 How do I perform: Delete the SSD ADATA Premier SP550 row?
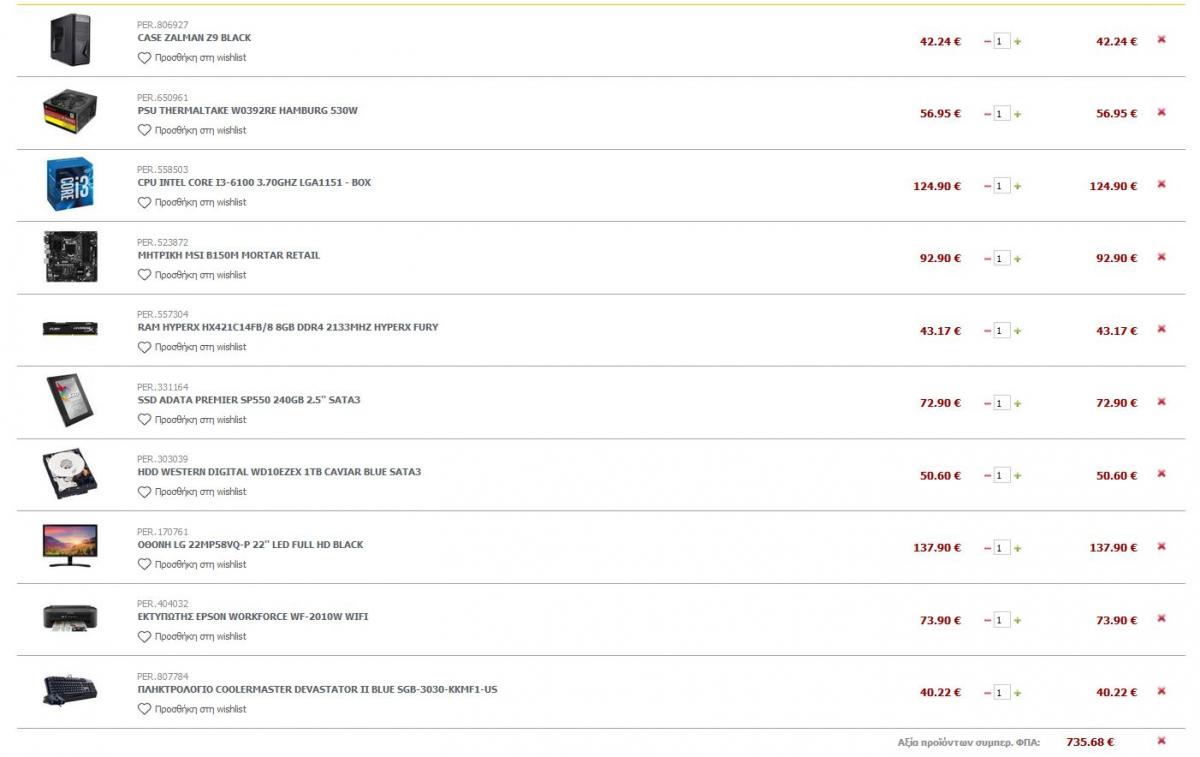coord(1161,402)
